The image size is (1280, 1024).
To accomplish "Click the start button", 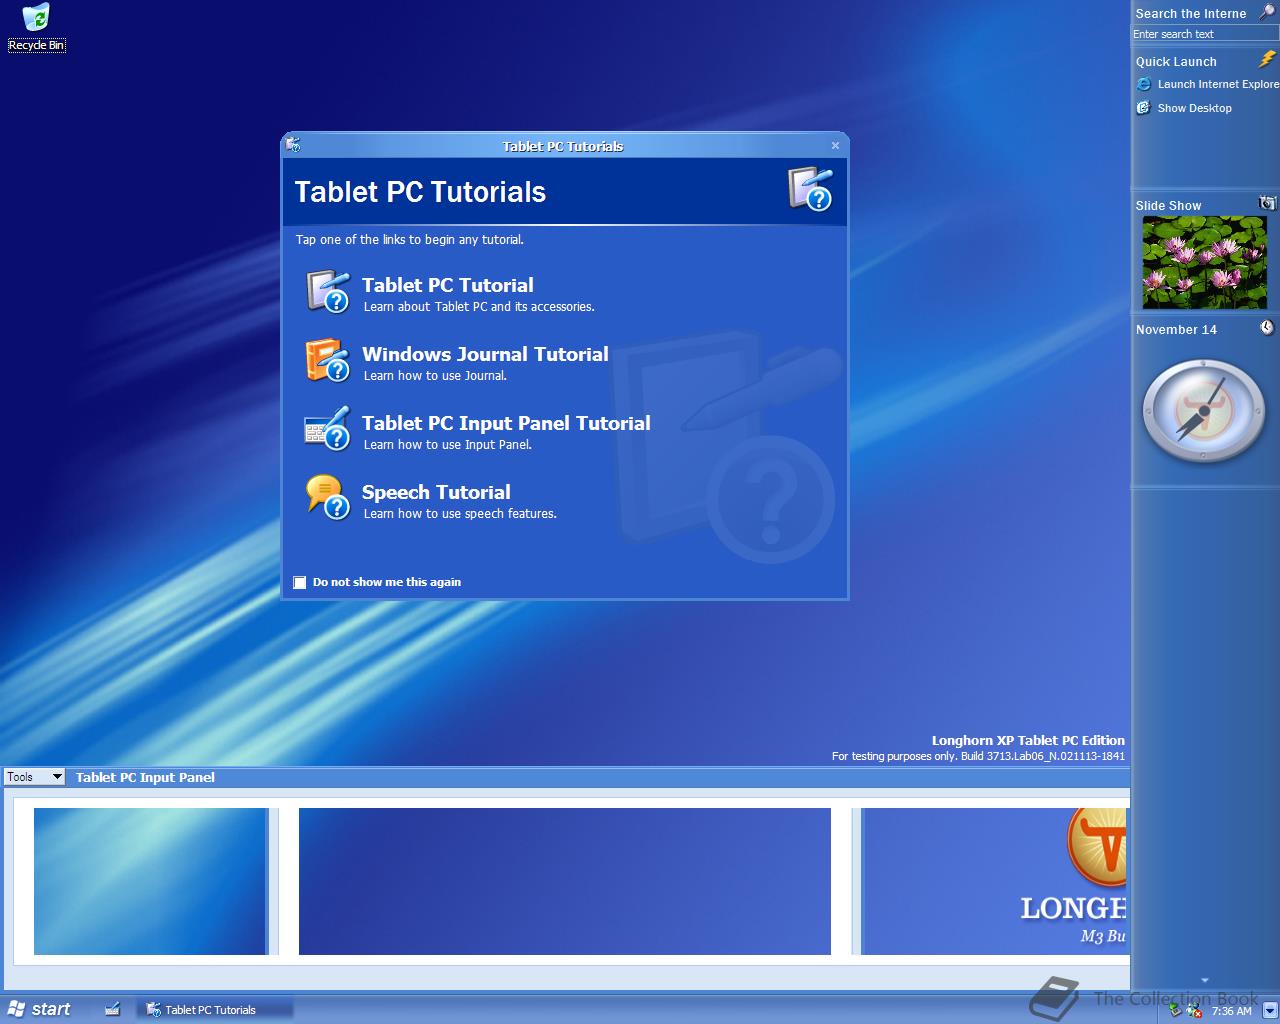I will point(40,1009).
